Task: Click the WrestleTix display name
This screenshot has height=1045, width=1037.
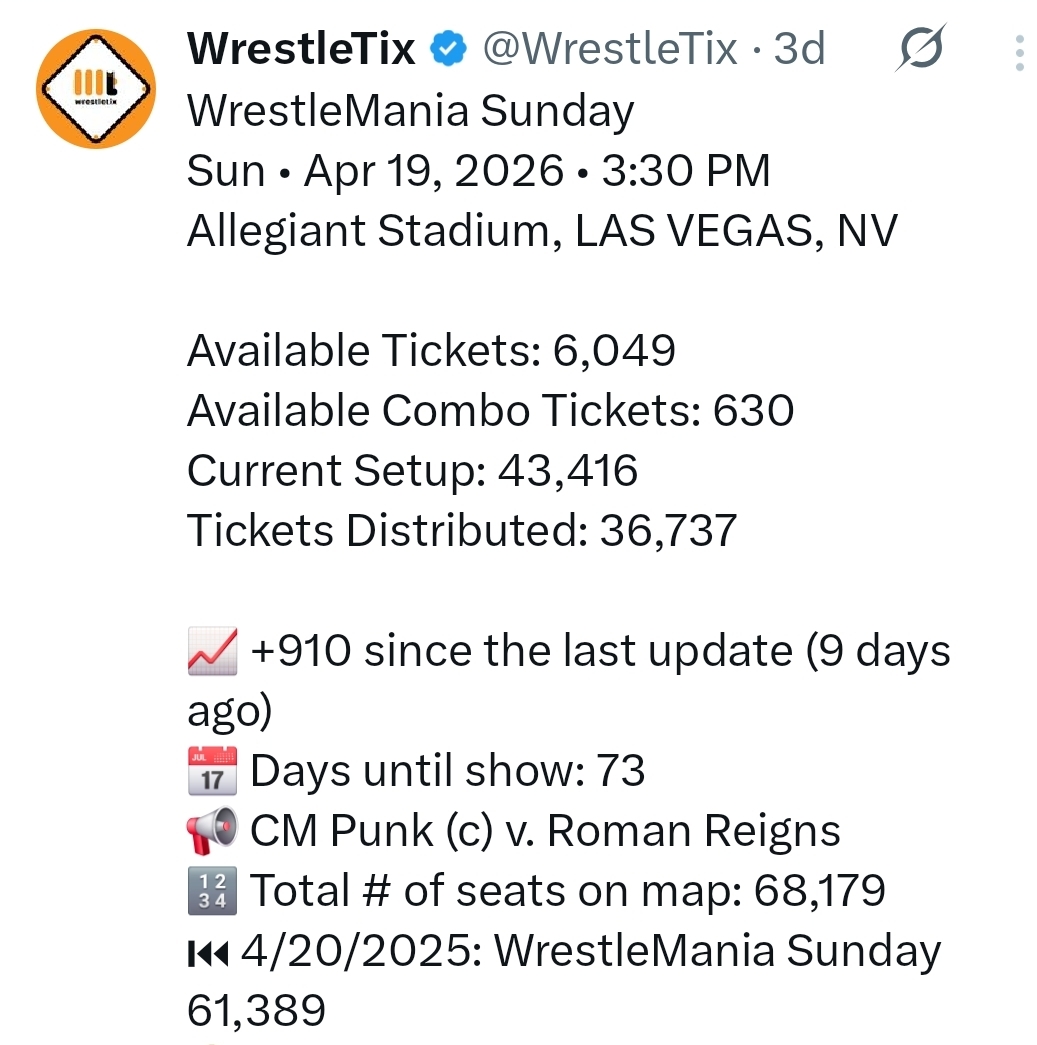Action: point(301,49)
